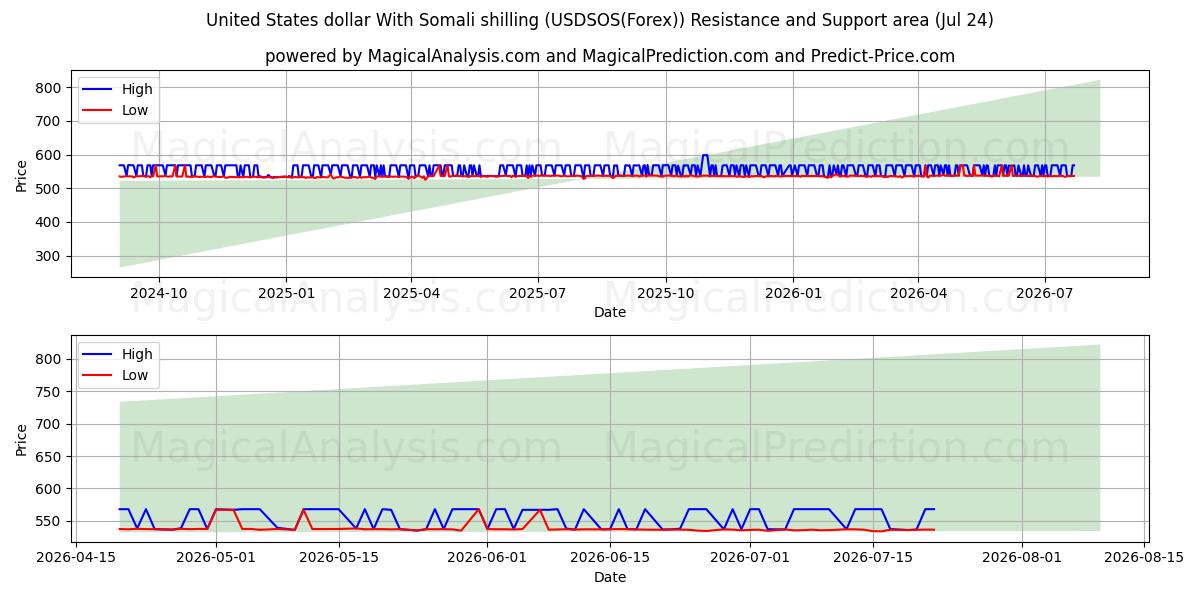
Task: Click the 'Date' axis label under top chart
Action: tap(610, 312)
